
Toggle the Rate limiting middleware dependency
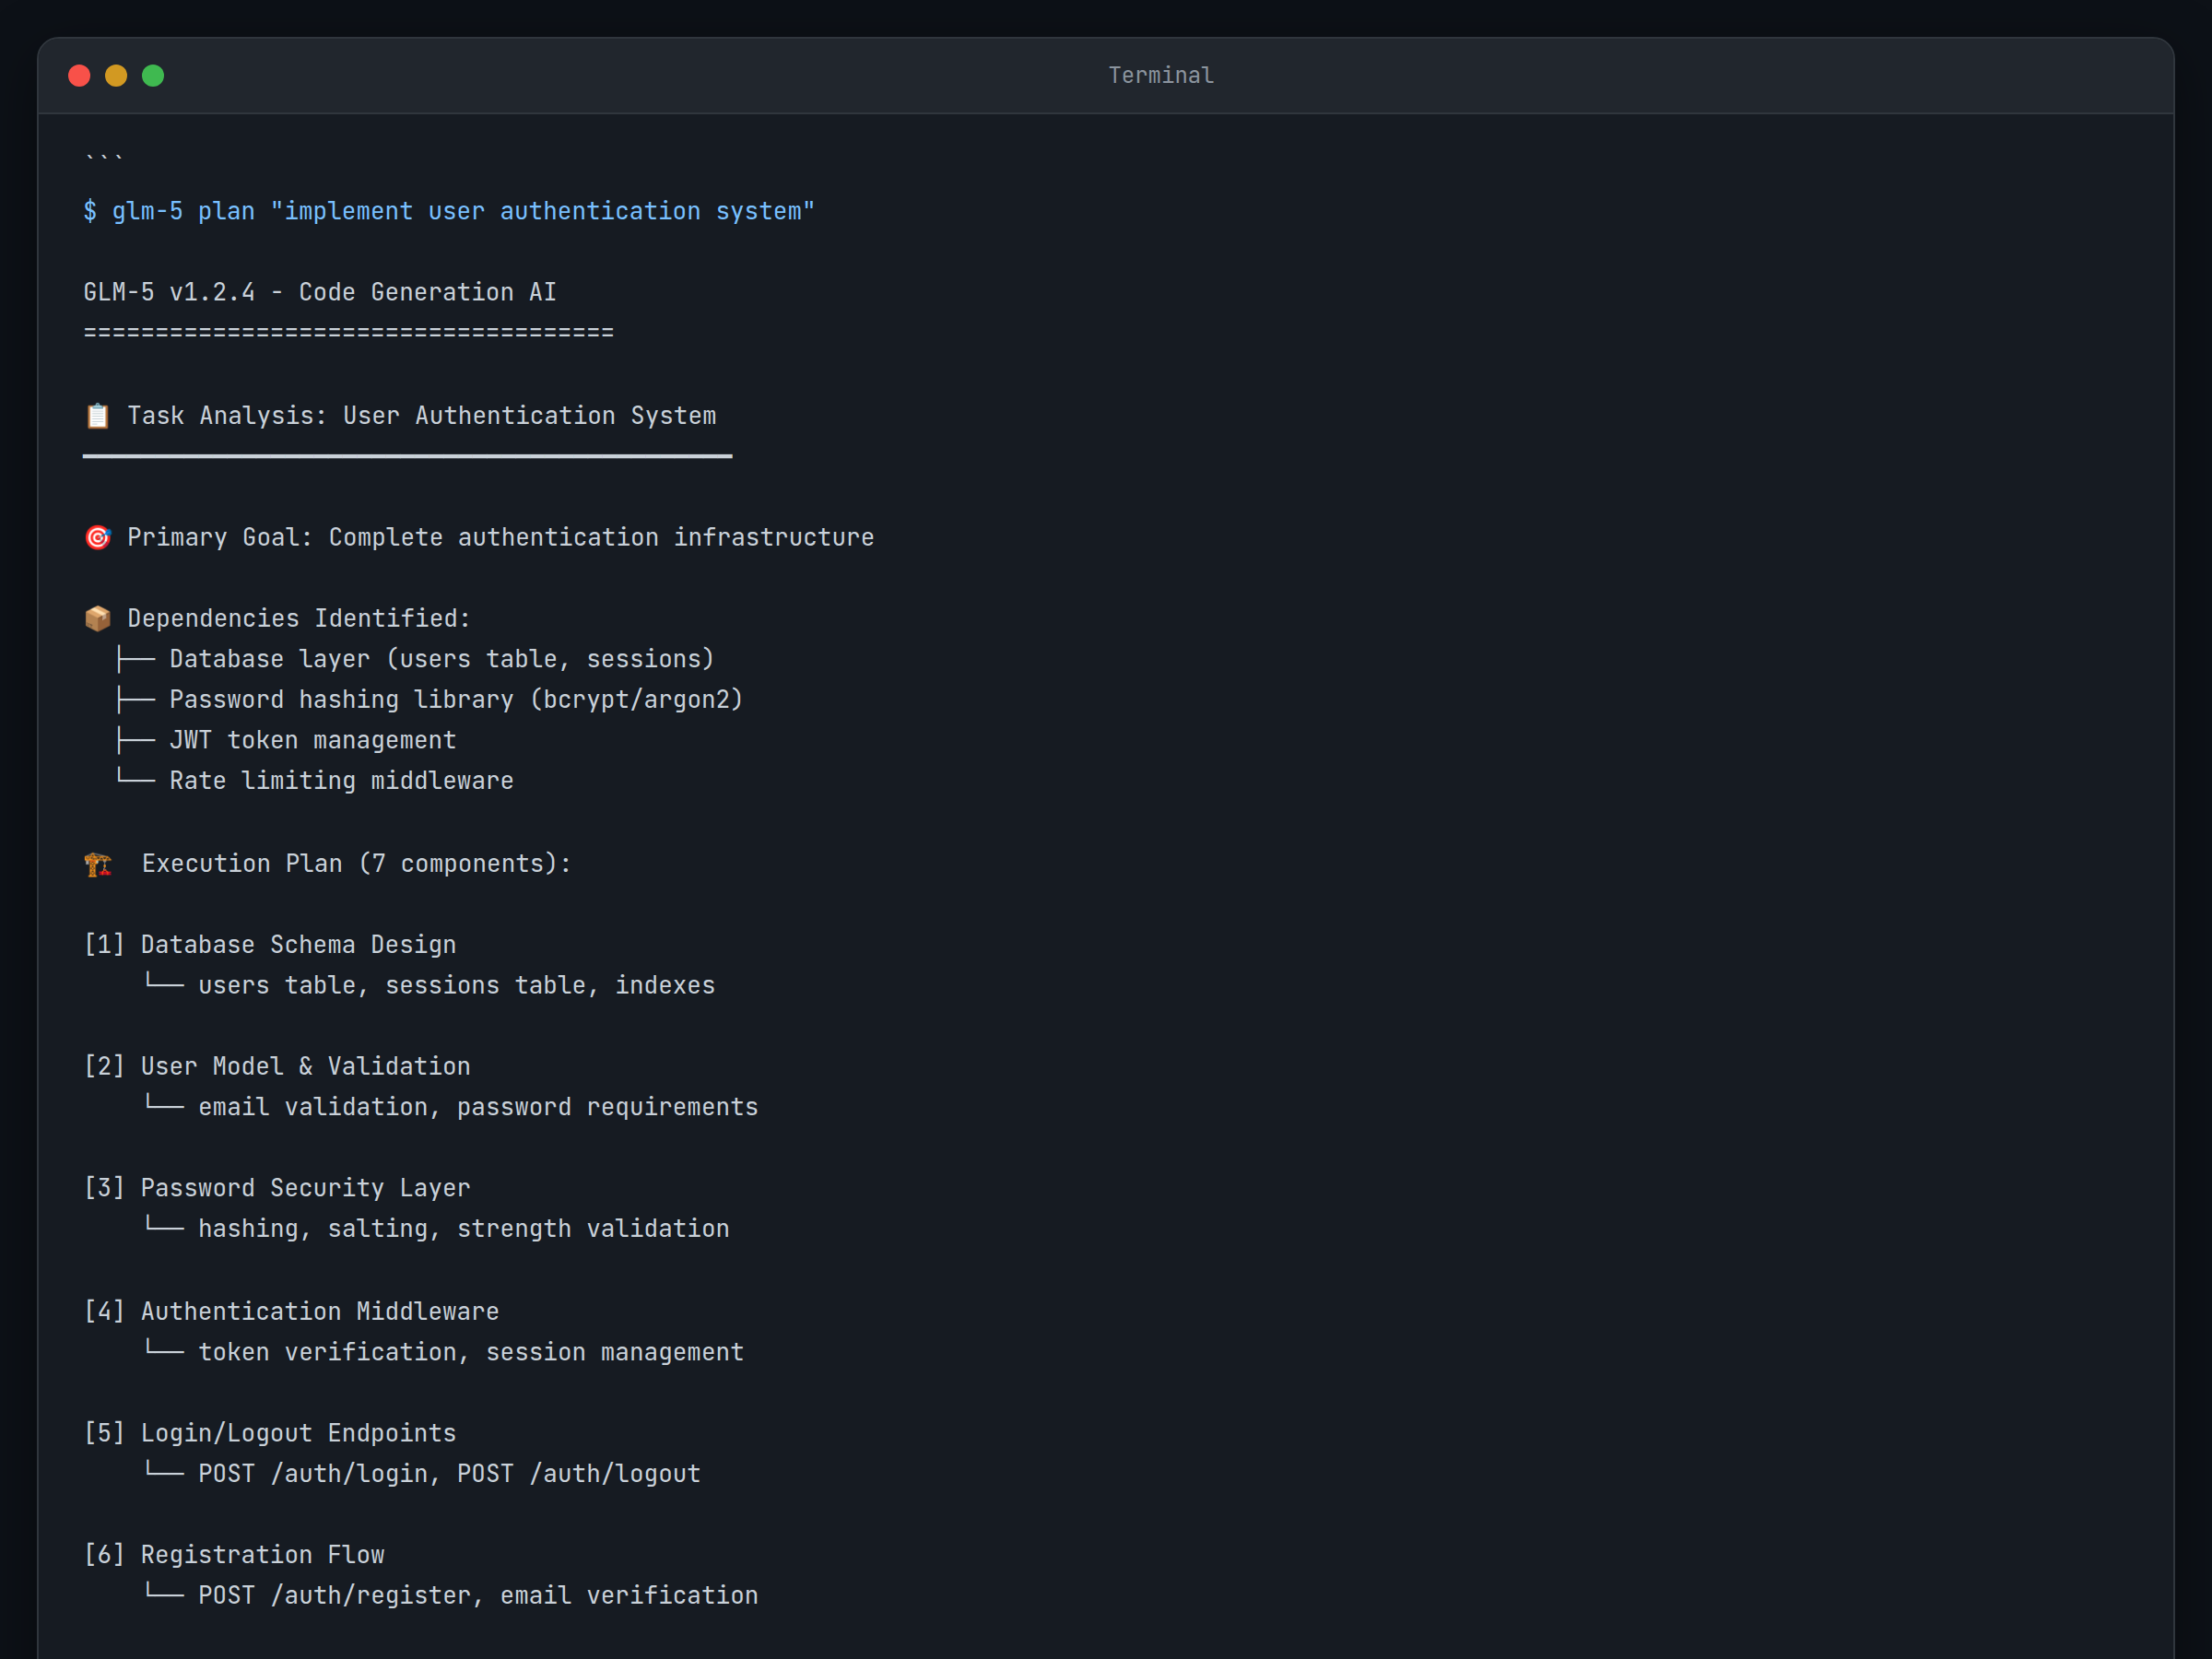pyautogui.click(x=341, y=780)
